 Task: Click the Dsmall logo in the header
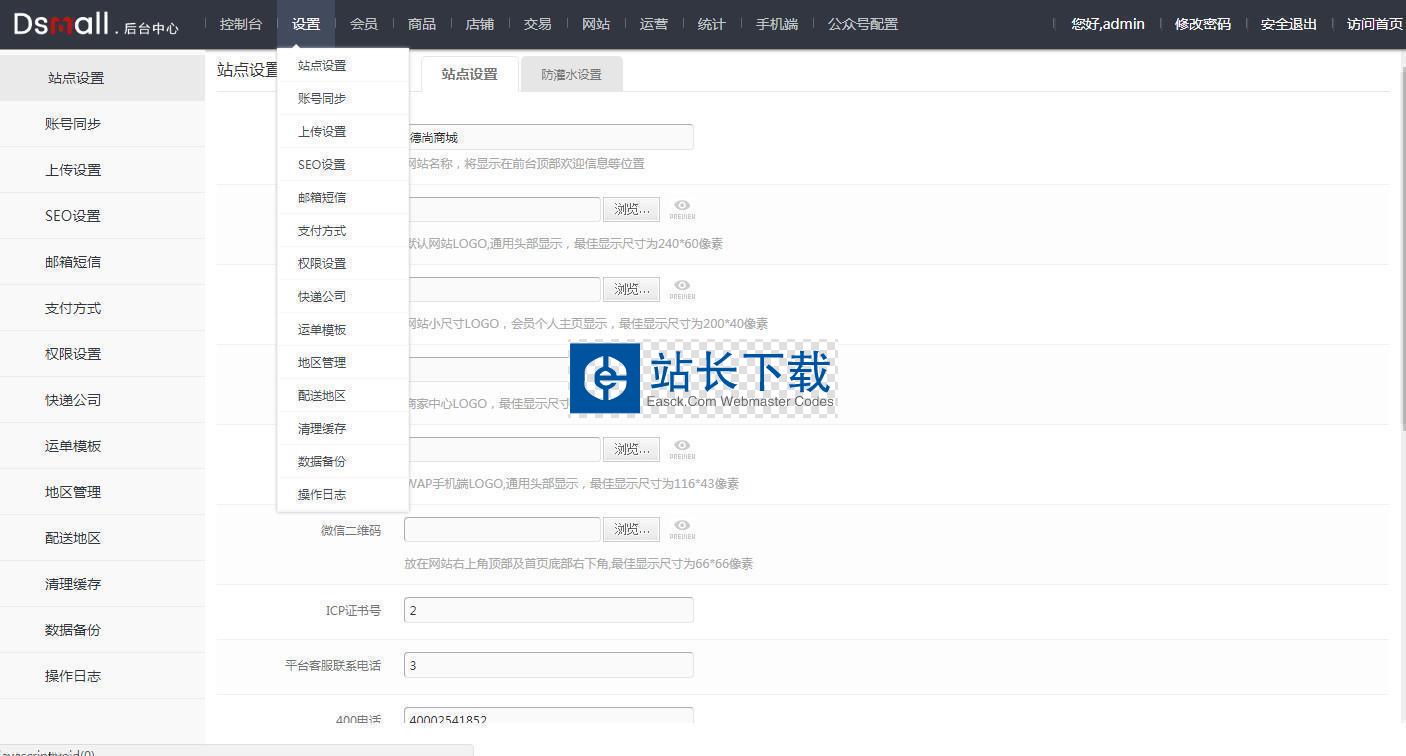click(62, 24)
